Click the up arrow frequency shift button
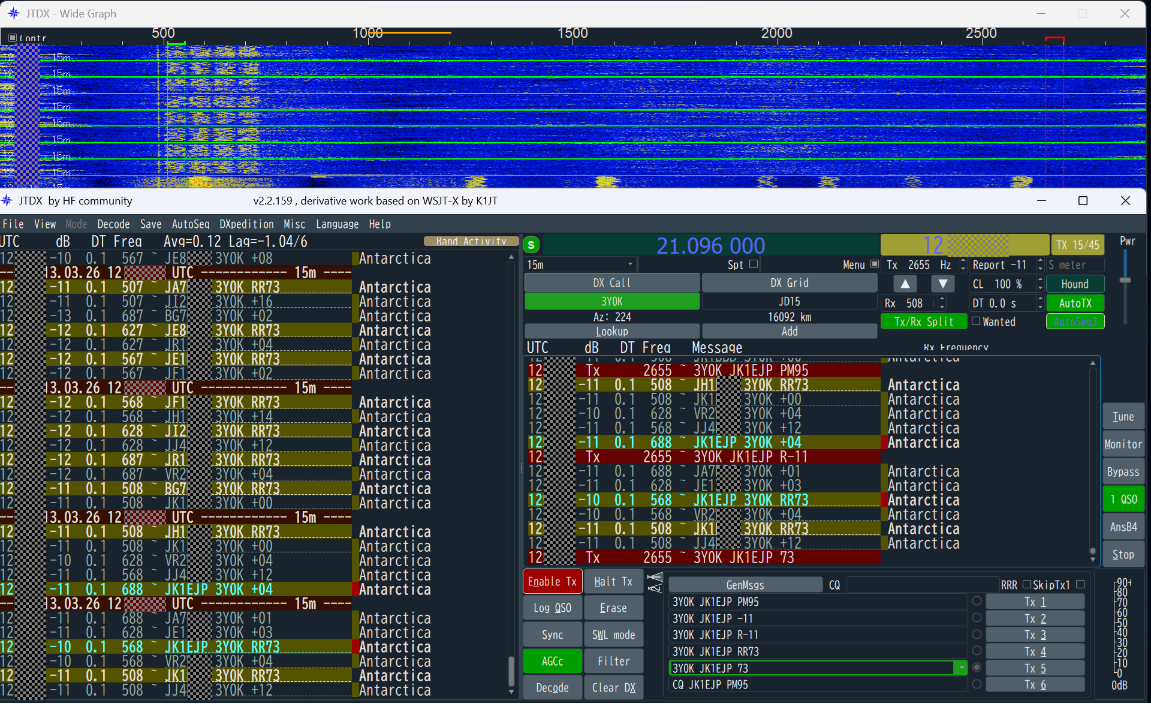 [905, 284]
